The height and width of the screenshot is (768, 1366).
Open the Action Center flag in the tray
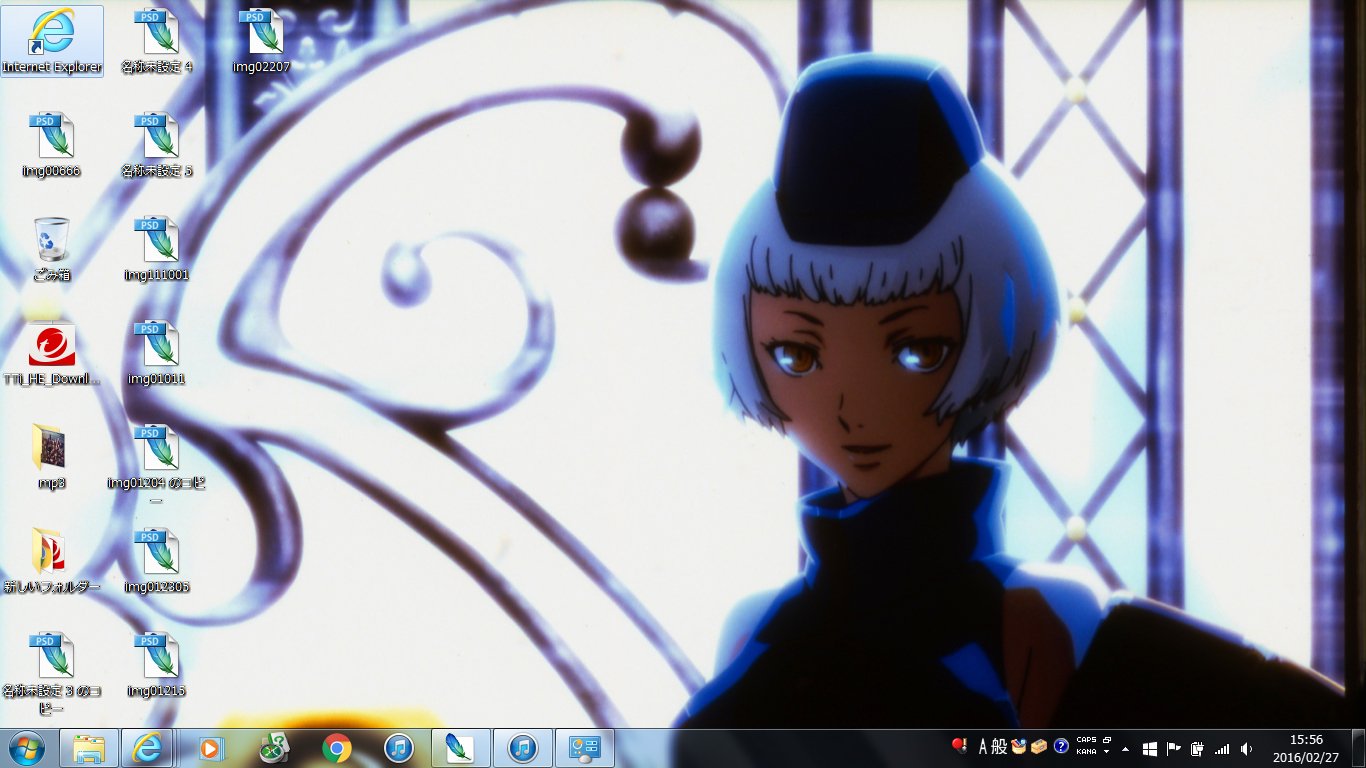[1173, 747]
